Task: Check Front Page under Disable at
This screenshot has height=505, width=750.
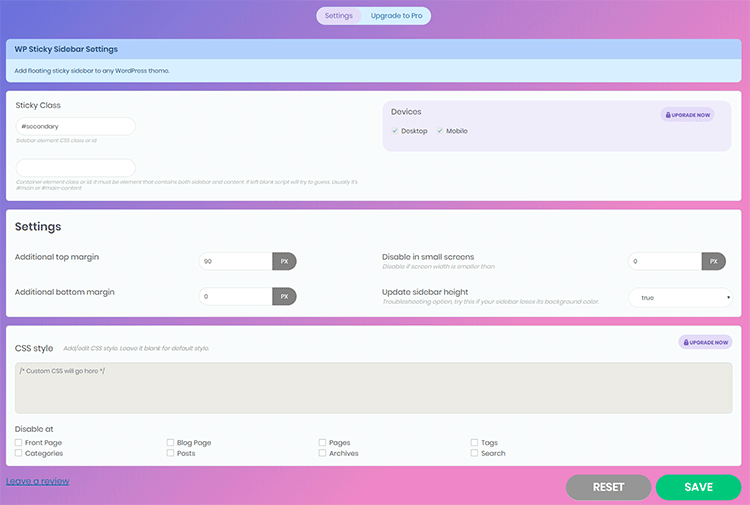Action: [18, 442]
